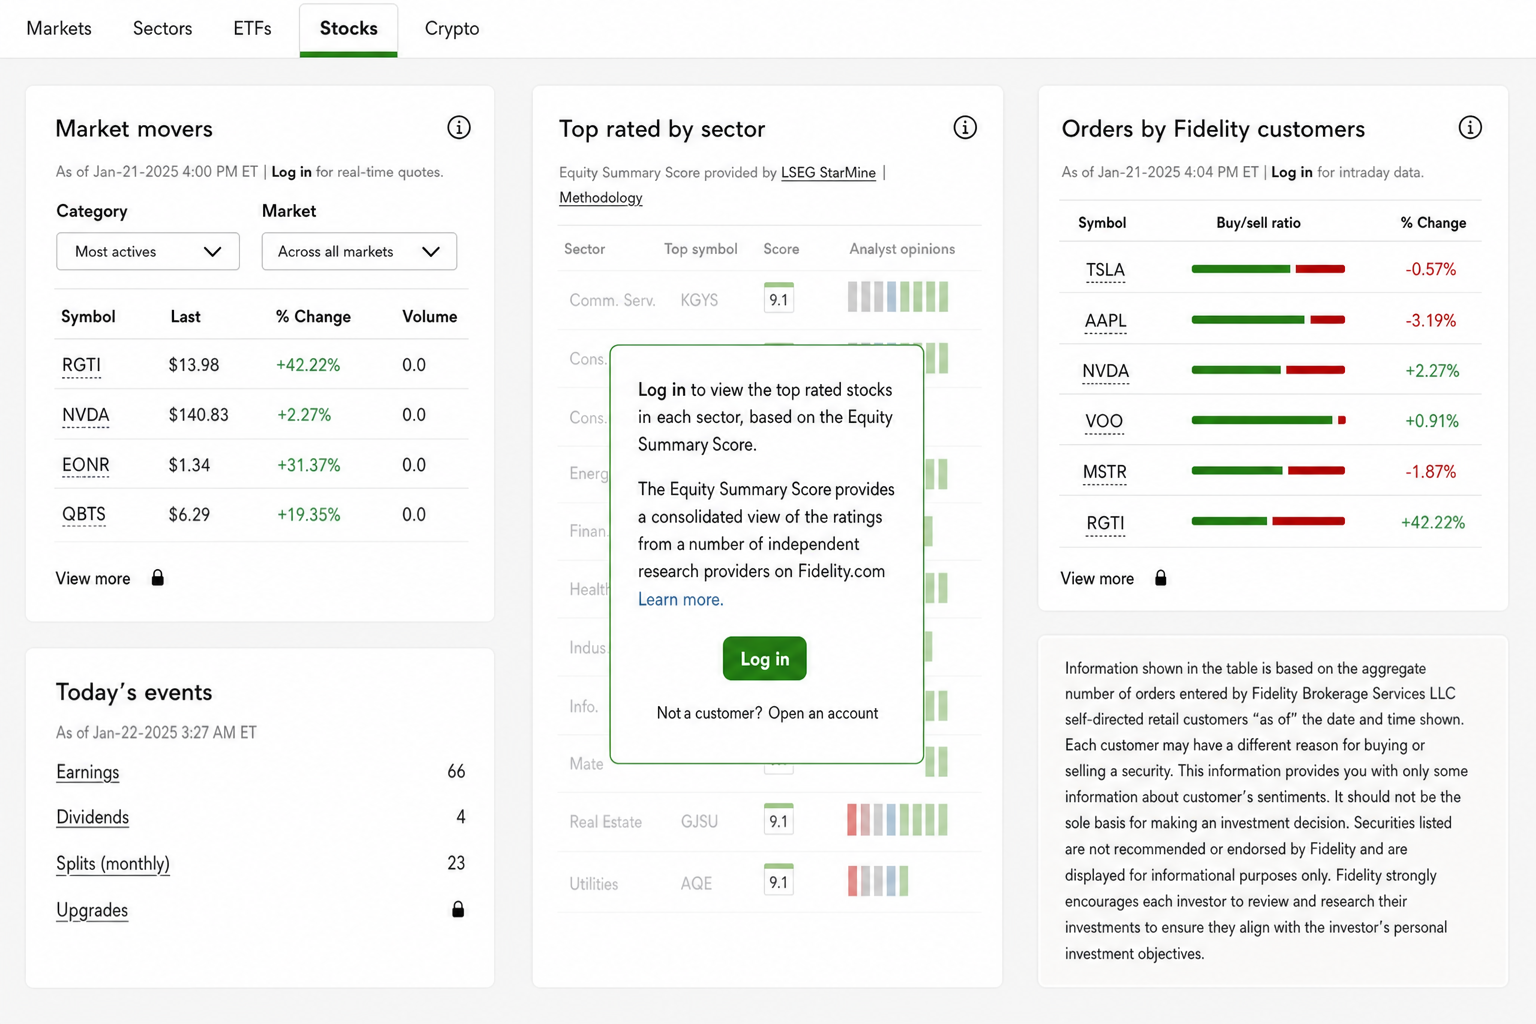1536x1024 pixels.
Task: Open the Orders by Fidelity customers info icon
Action: tap(1469, 127)
